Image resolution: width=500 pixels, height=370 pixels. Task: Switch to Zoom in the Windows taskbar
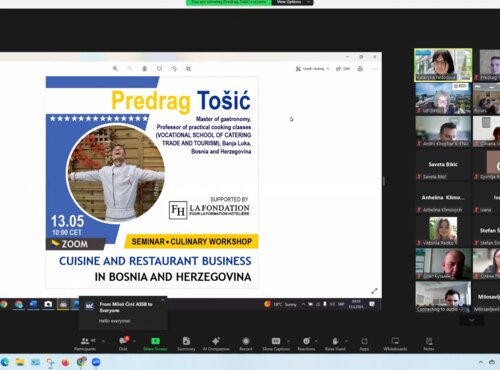tap(96, 362)
